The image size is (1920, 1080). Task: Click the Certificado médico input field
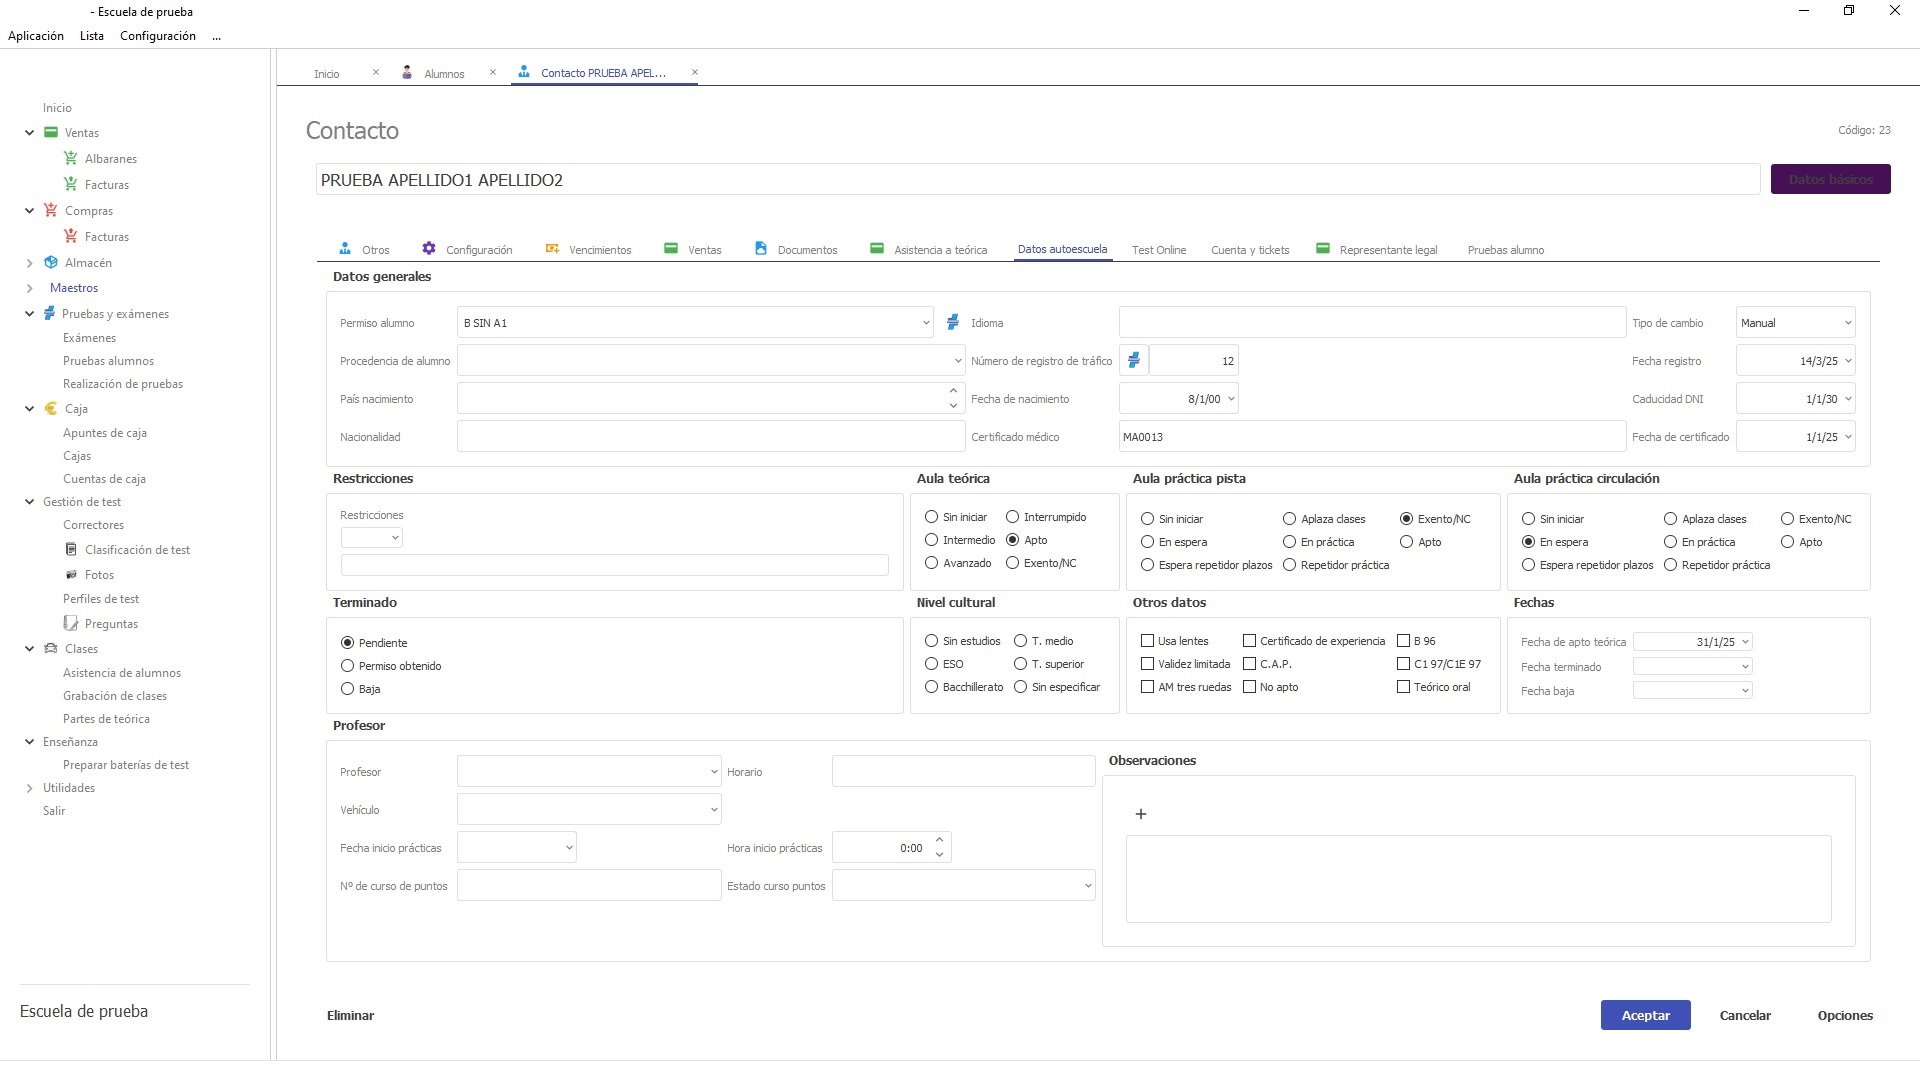(x=1370, y=437)
